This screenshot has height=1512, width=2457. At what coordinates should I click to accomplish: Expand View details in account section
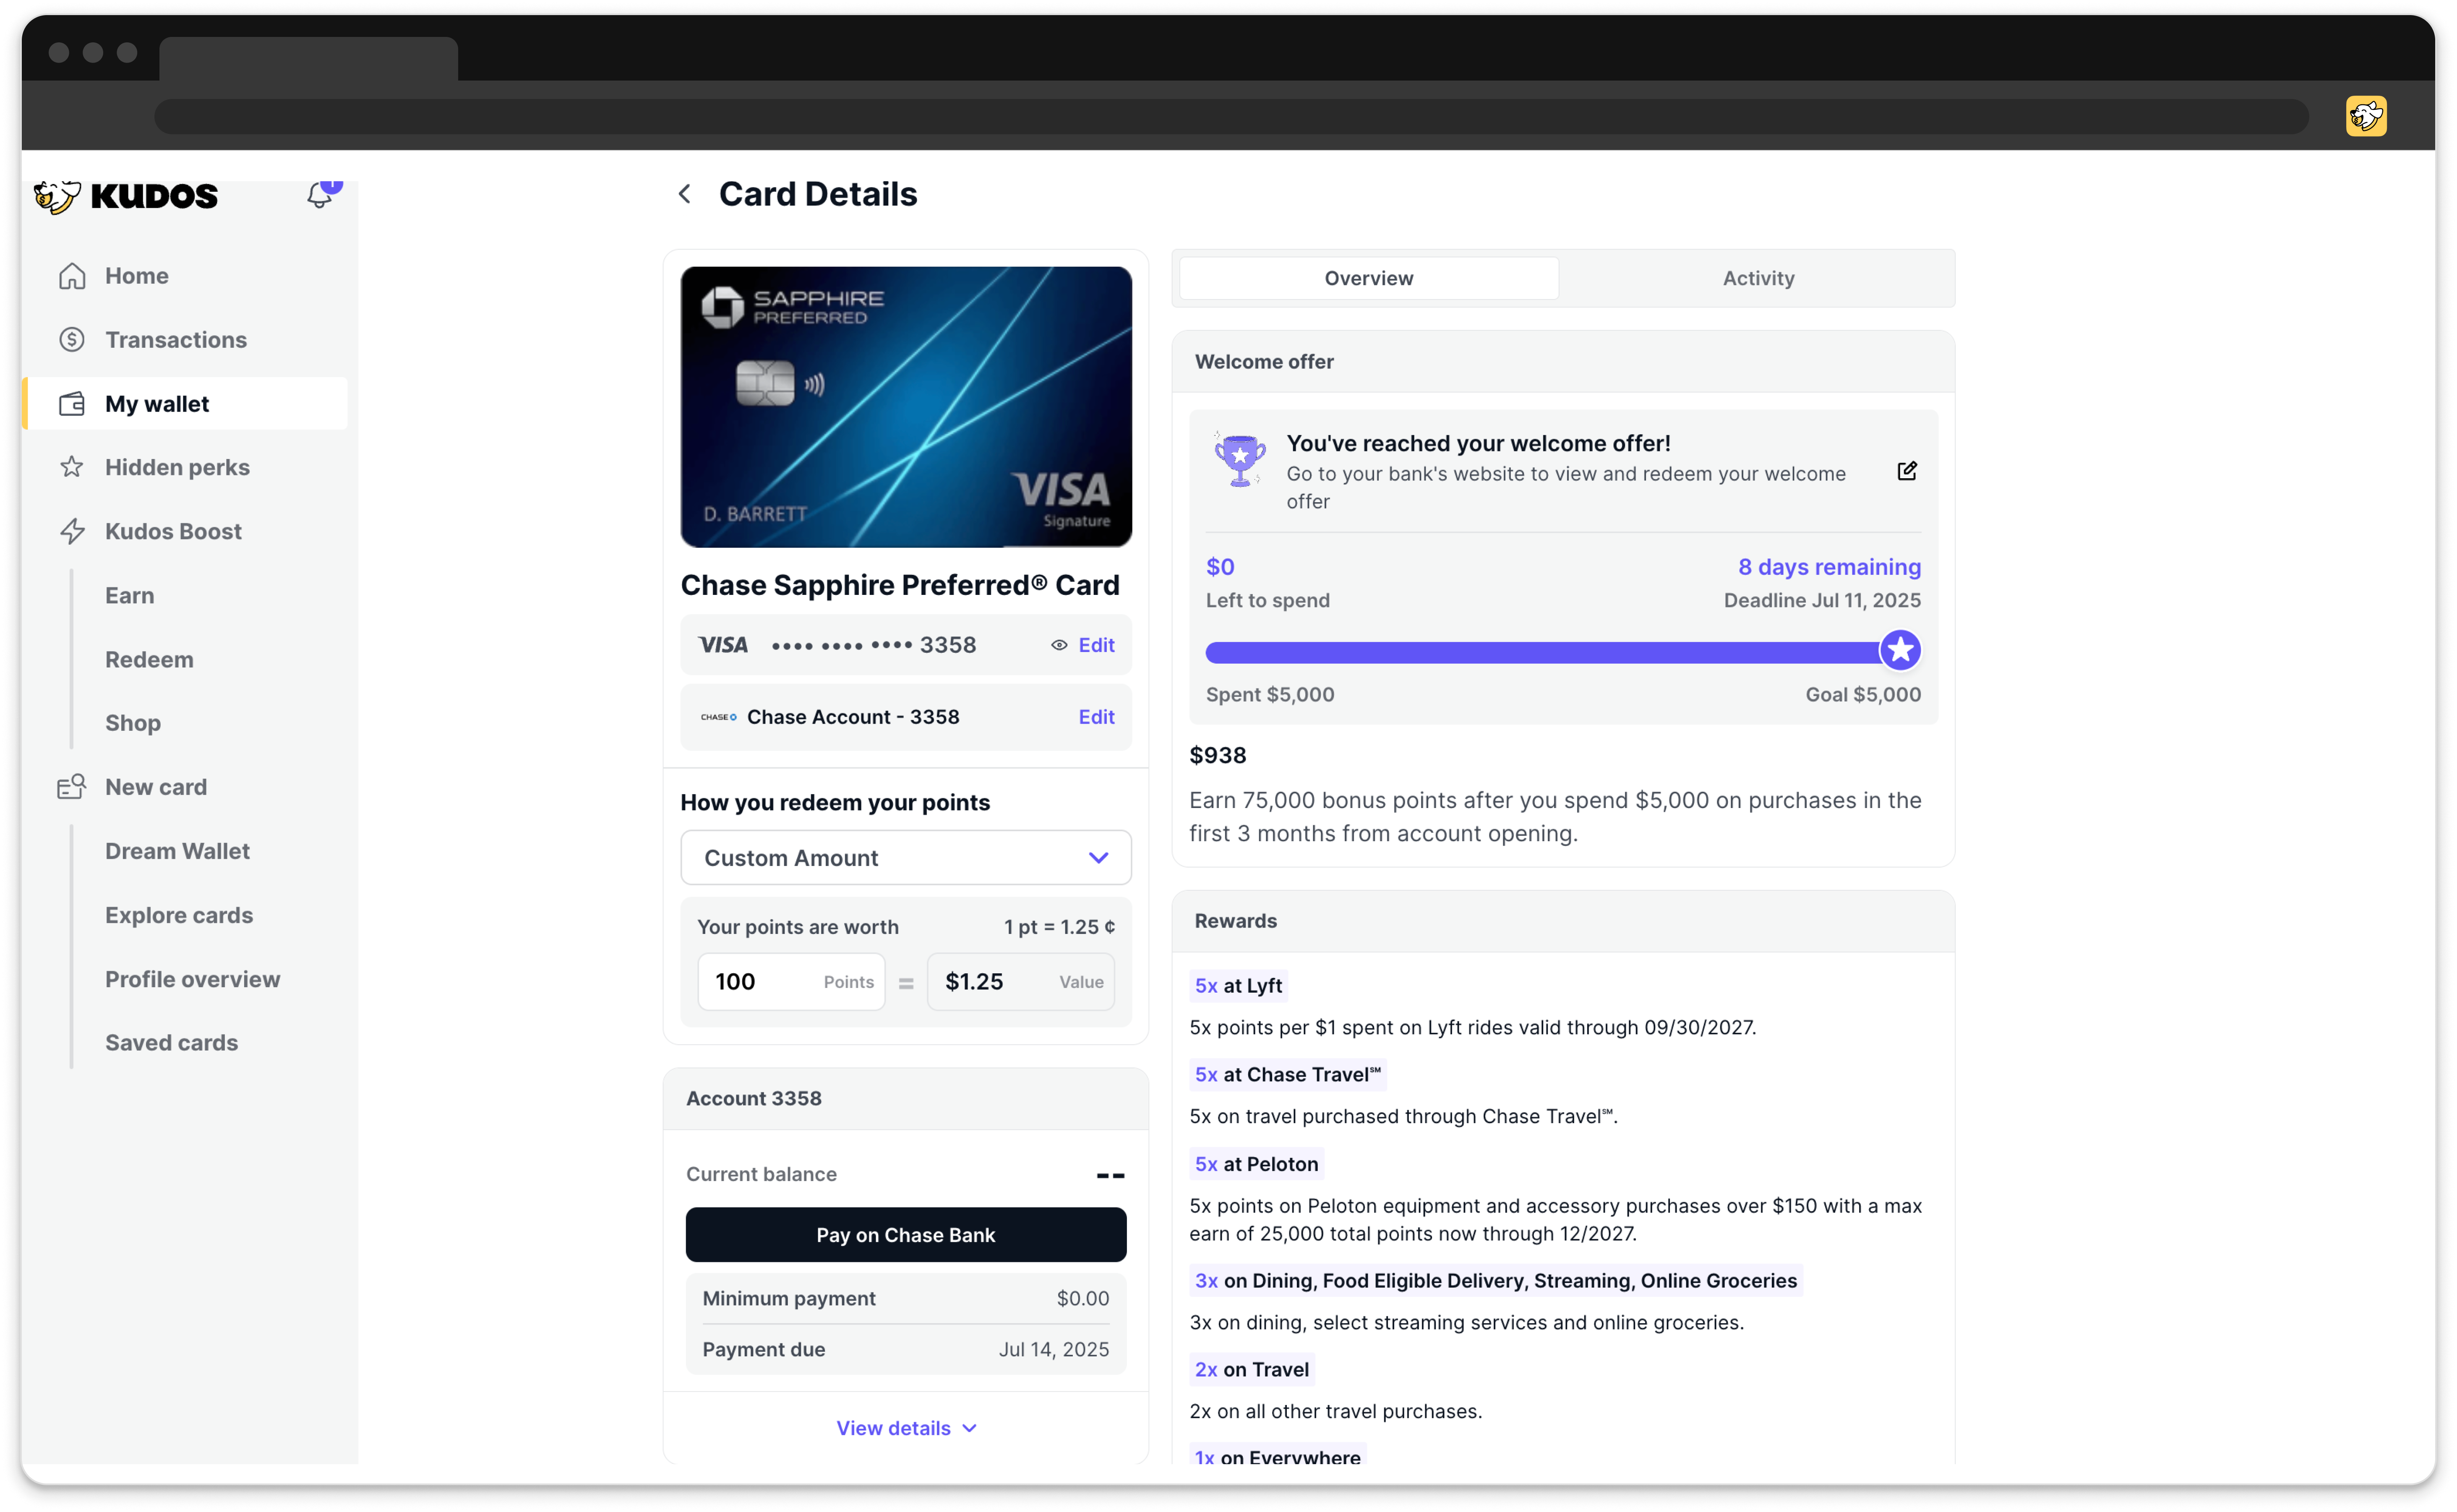[906, 1428]
